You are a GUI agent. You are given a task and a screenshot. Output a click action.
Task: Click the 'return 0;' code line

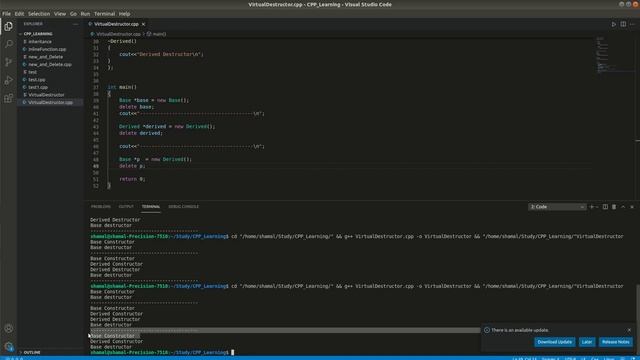132,179
